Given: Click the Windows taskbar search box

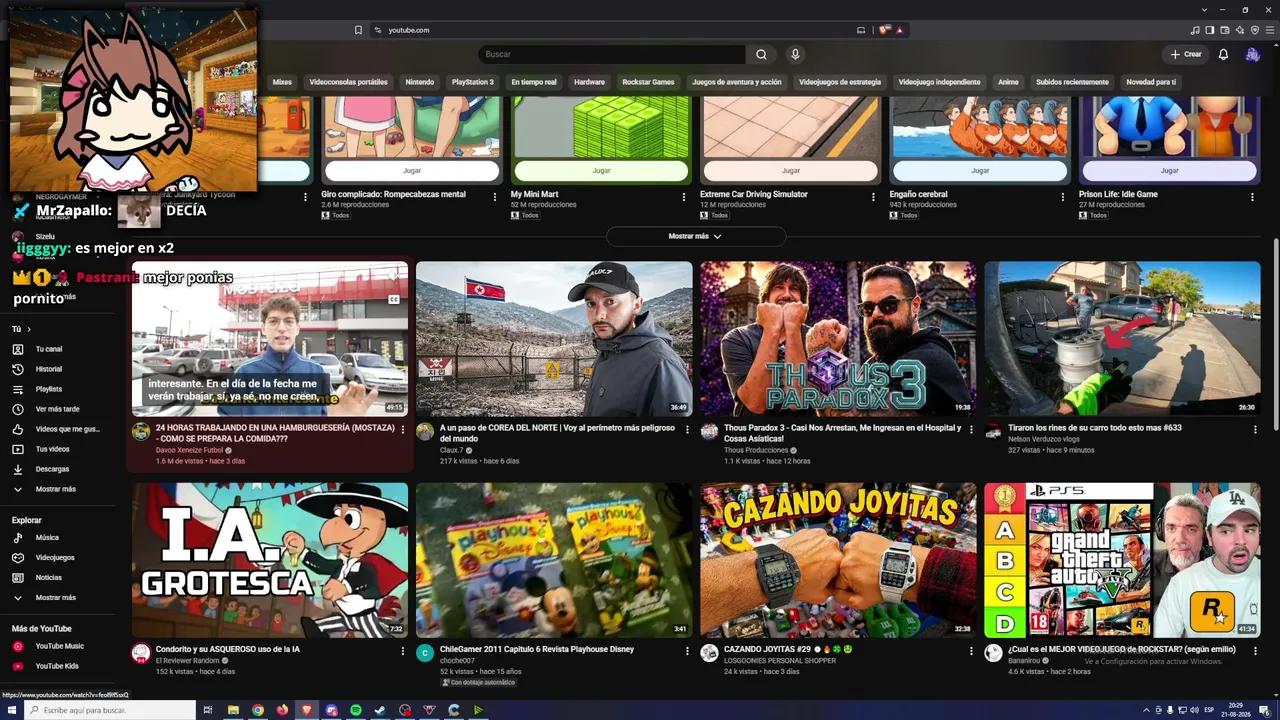Looking at the screenshot, I should 108,710.
